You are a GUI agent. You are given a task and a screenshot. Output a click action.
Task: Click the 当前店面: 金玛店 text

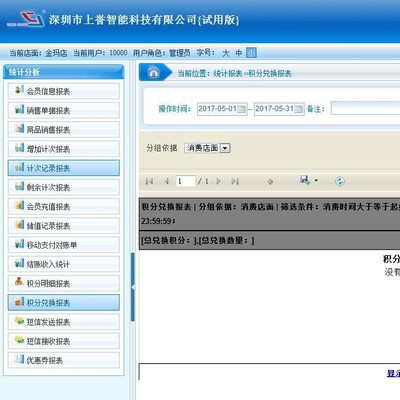tap(38, 53)
